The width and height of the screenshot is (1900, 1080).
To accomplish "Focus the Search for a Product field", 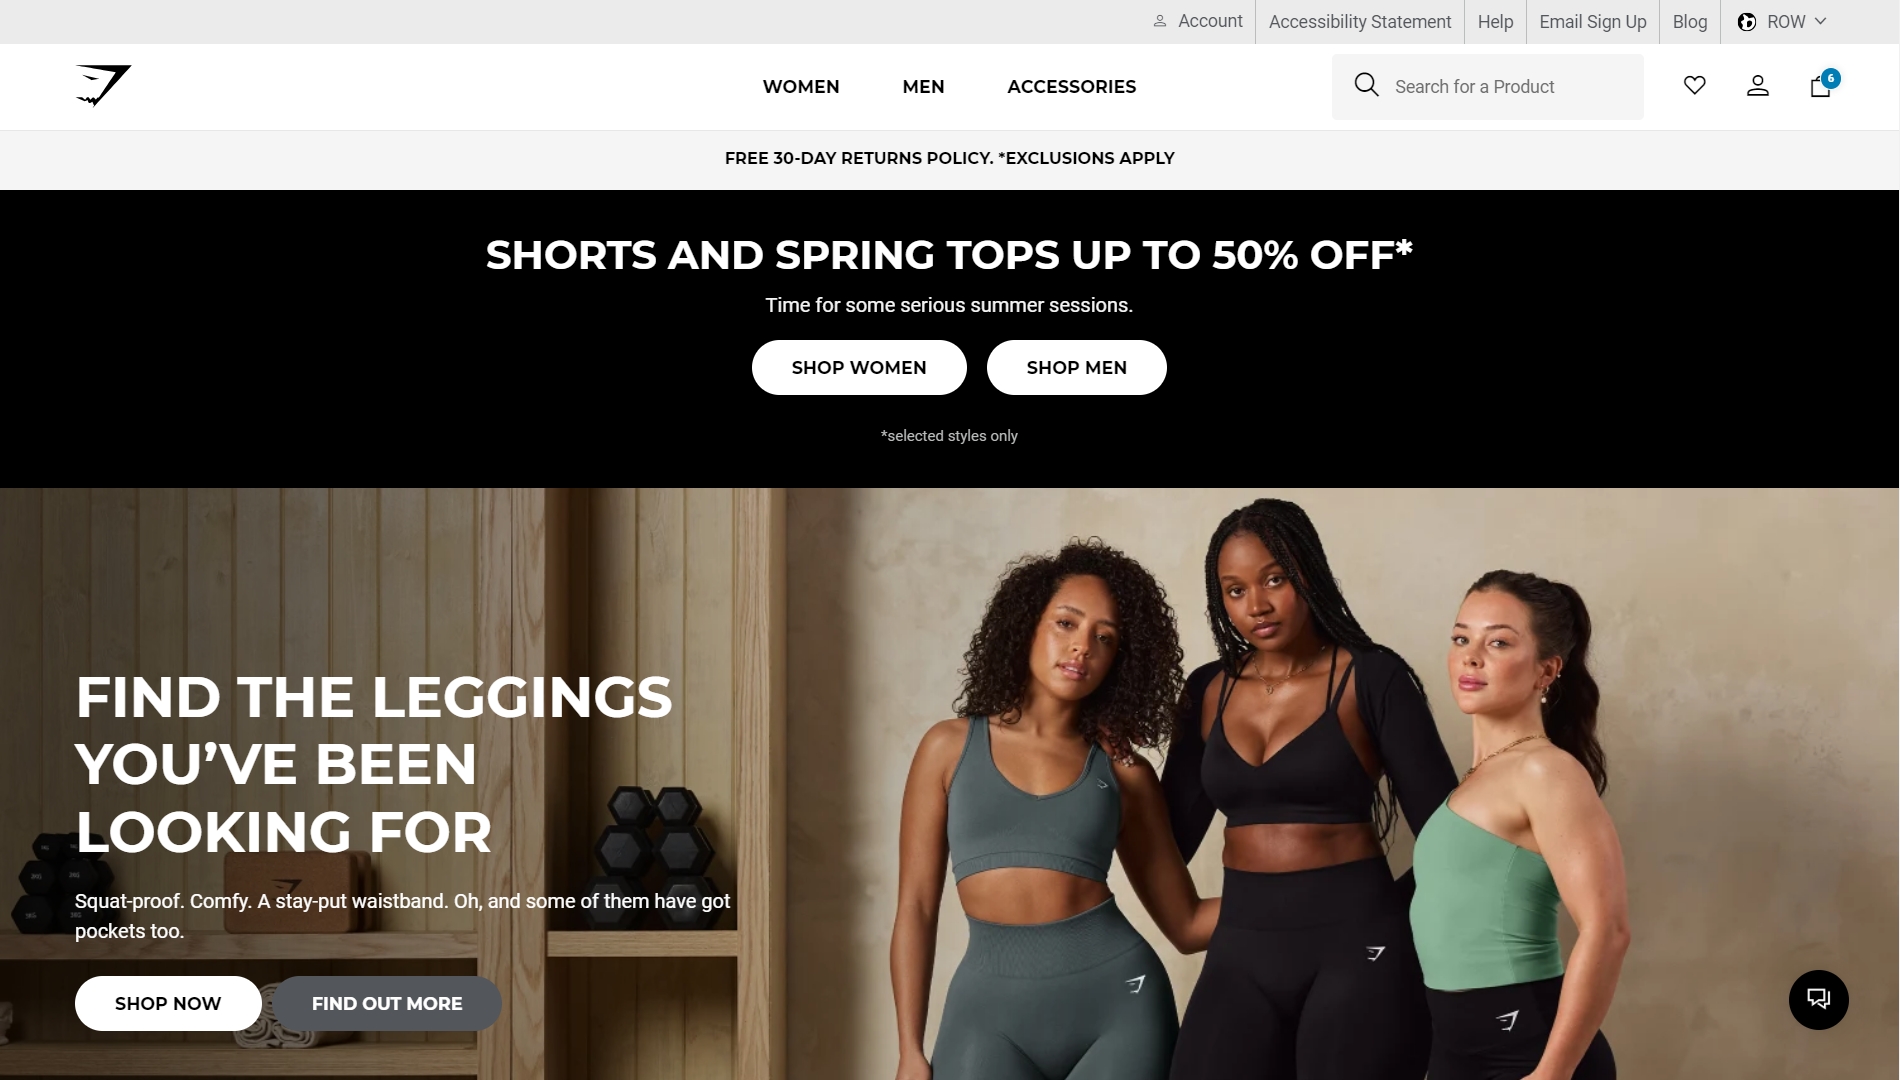I will click(x=1487, y=87).
